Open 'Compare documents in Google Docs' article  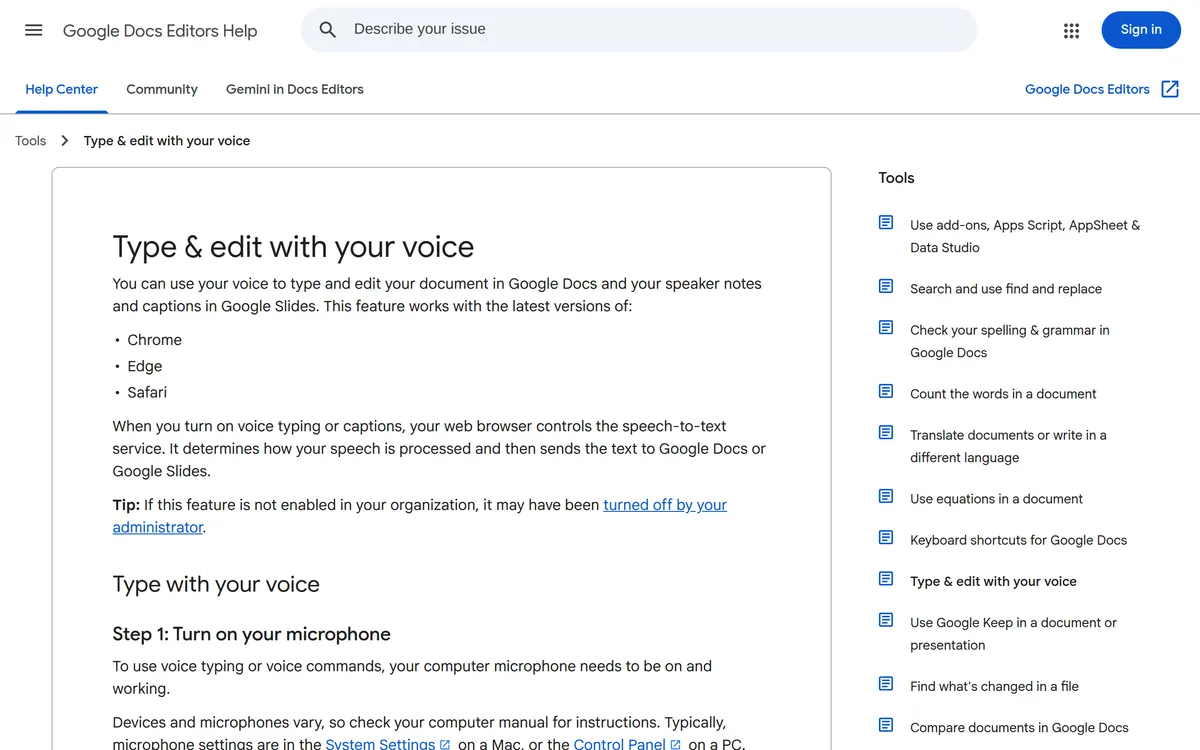pos(1019,727)
